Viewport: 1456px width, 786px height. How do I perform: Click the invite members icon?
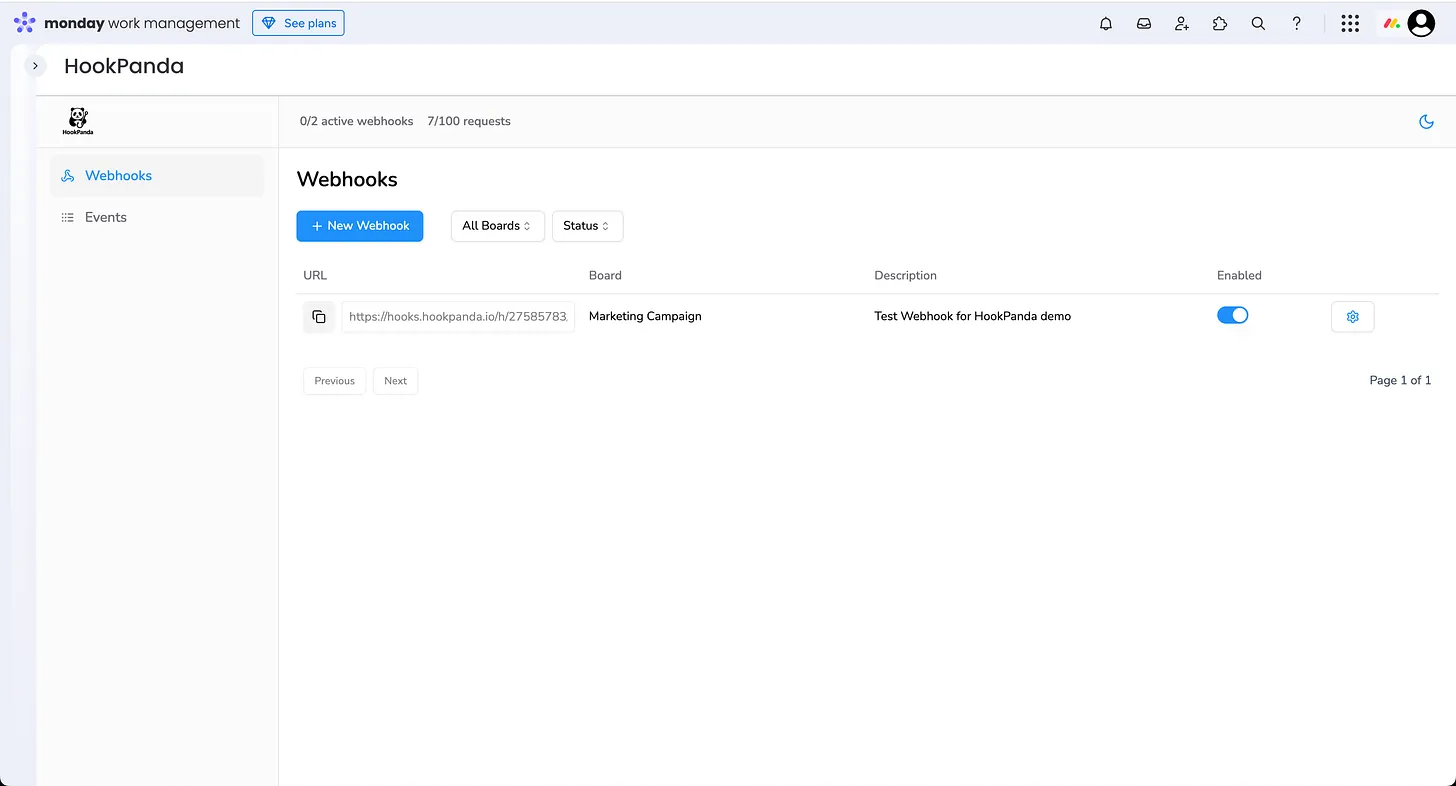[1181, 24]
